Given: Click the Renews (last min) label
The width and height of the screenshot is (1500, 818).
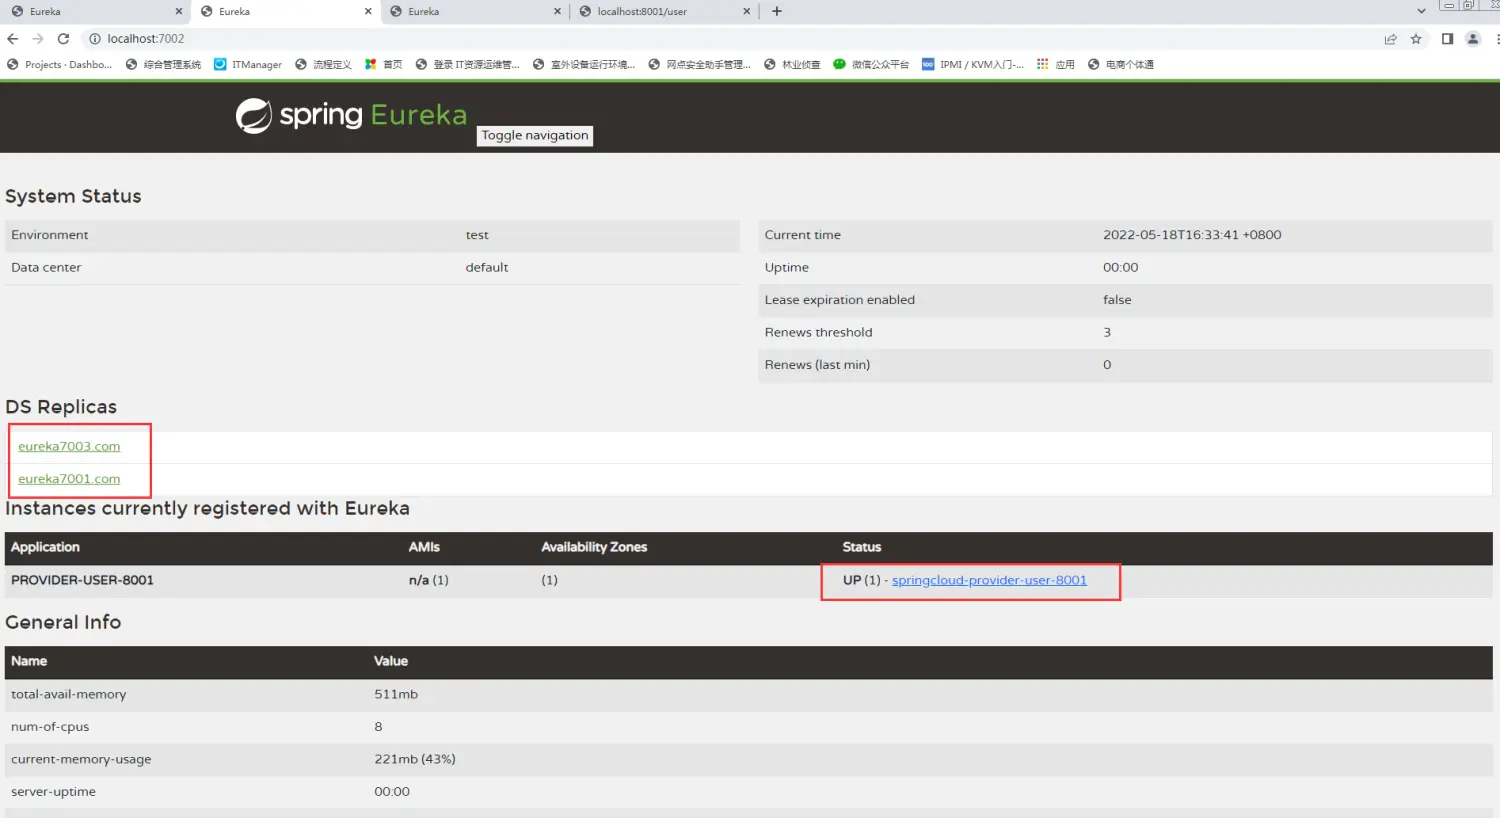Looking at the screenshot, I should tap(817, 365).
